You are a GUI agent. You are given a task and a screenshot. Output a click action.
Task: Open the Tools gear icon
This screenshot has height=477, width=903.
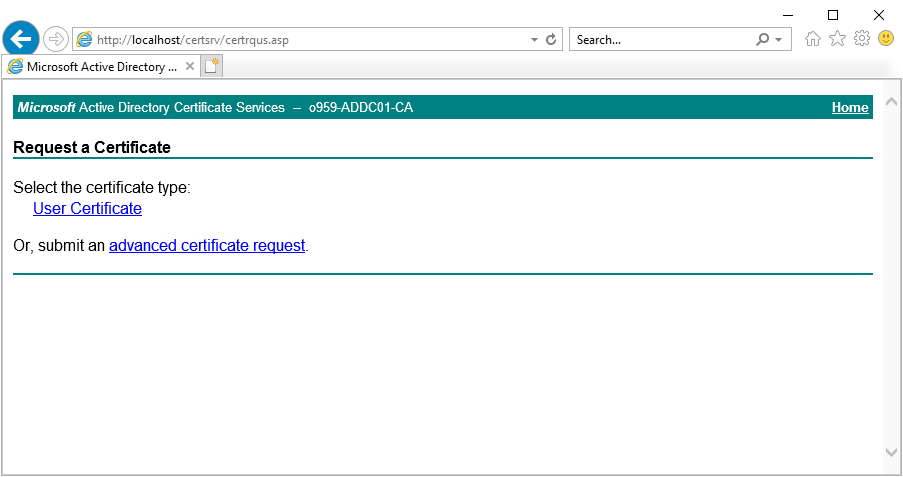(x=862, y=39)
